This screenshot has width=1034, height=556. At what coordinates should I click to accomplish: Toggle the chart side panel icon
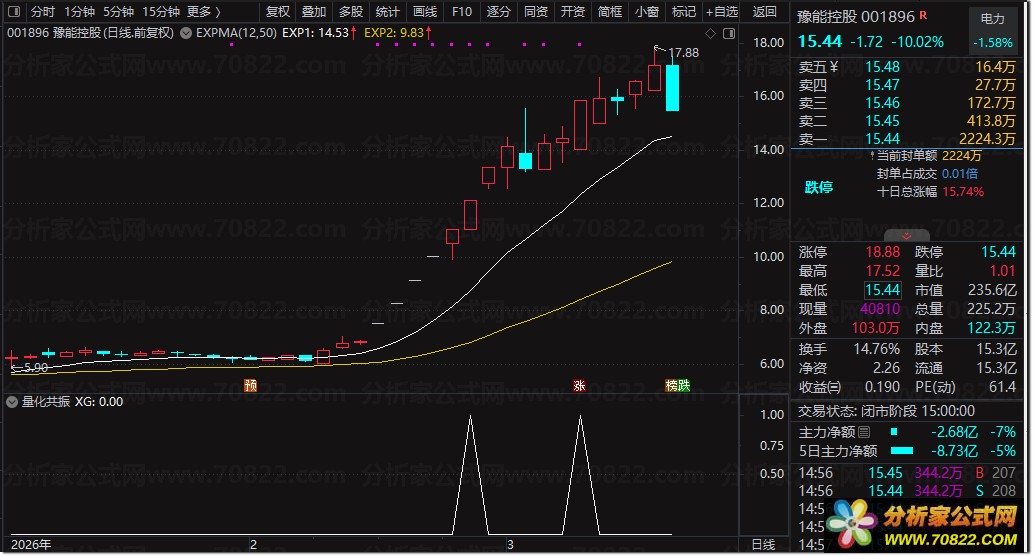729,34
